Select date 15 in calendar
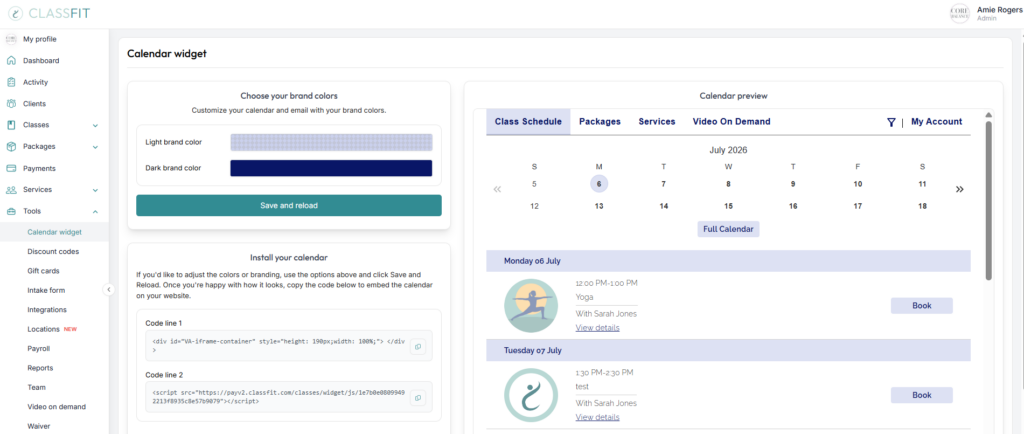 [728, 206]
